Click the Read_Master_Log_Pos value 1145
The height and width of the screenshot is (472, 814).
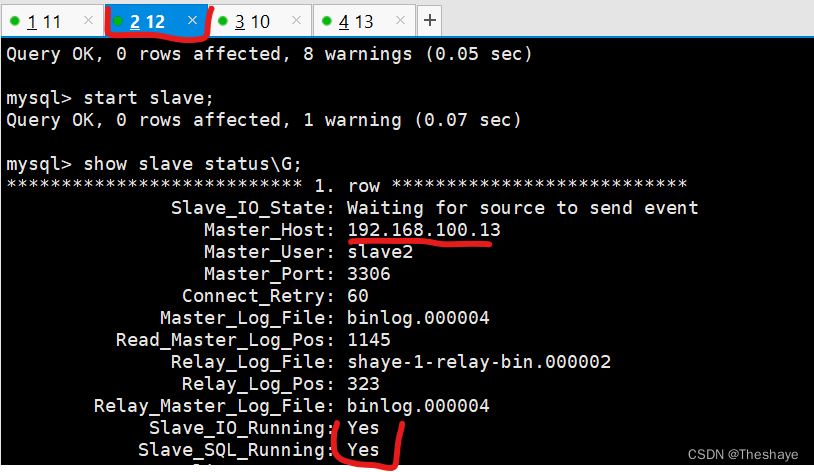[369, 340]
